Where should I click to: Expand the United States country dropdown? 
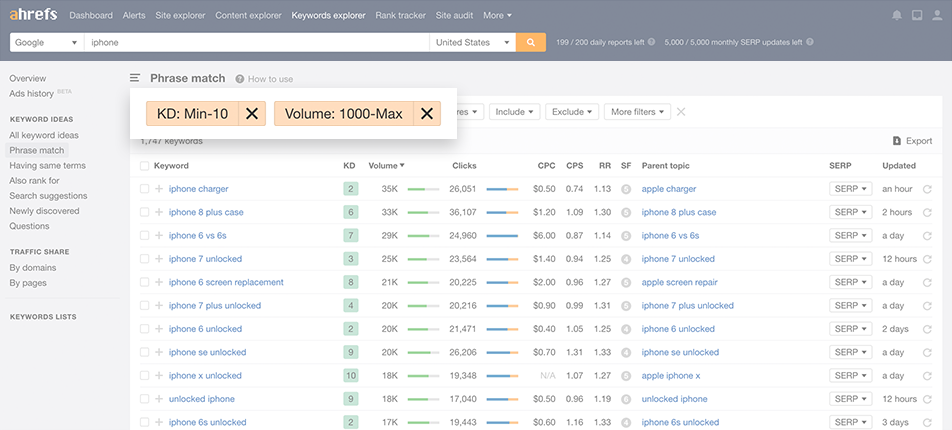point(473,43)
